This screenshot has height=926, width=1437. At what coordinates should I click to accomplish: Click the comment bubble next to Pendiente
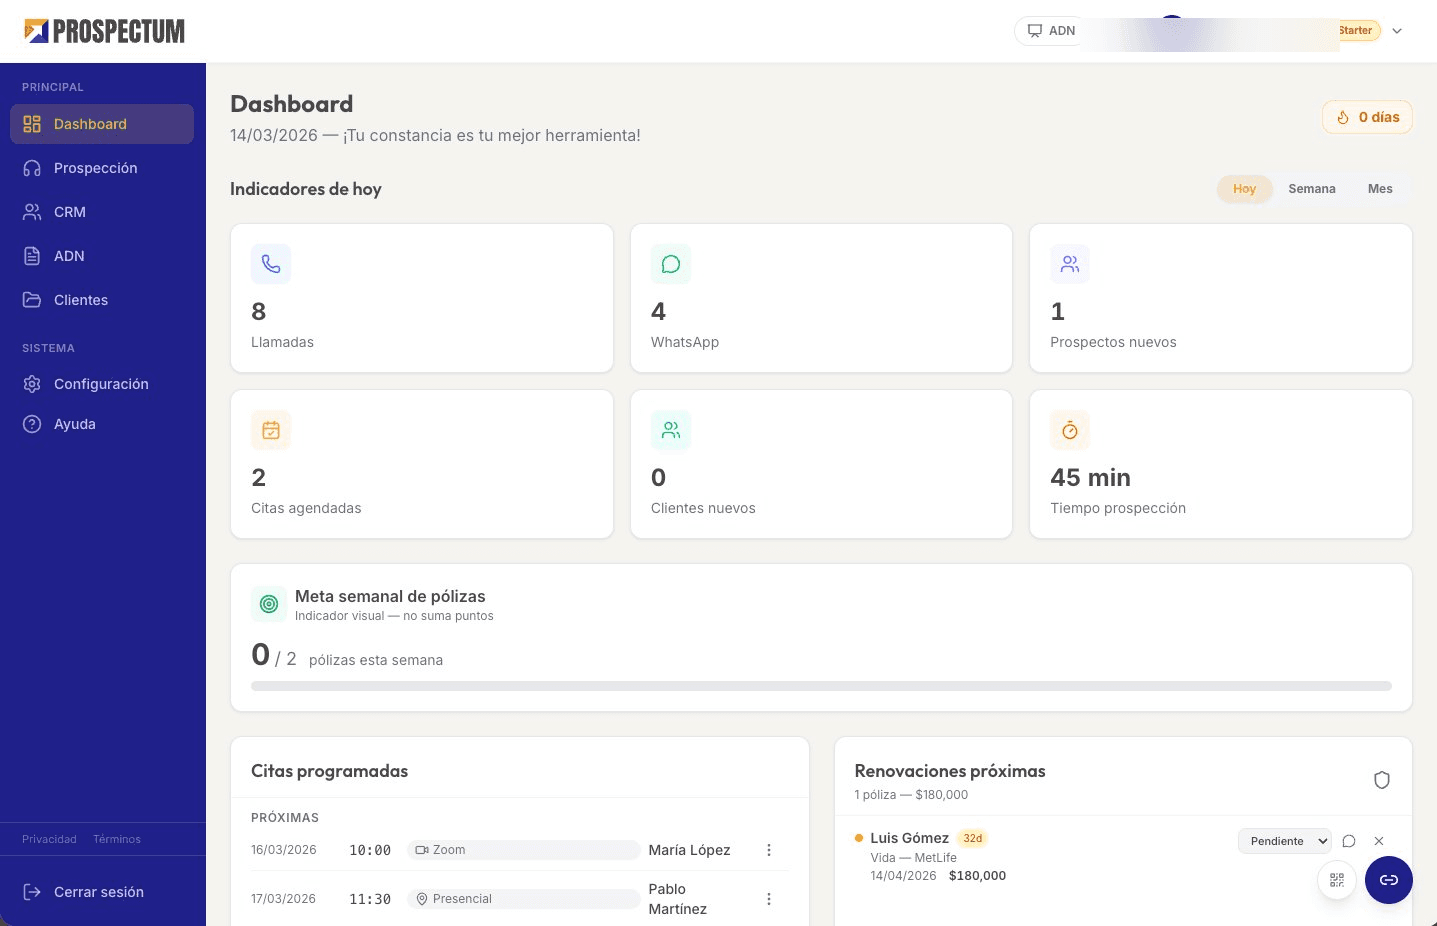(x=1349, y=841)
